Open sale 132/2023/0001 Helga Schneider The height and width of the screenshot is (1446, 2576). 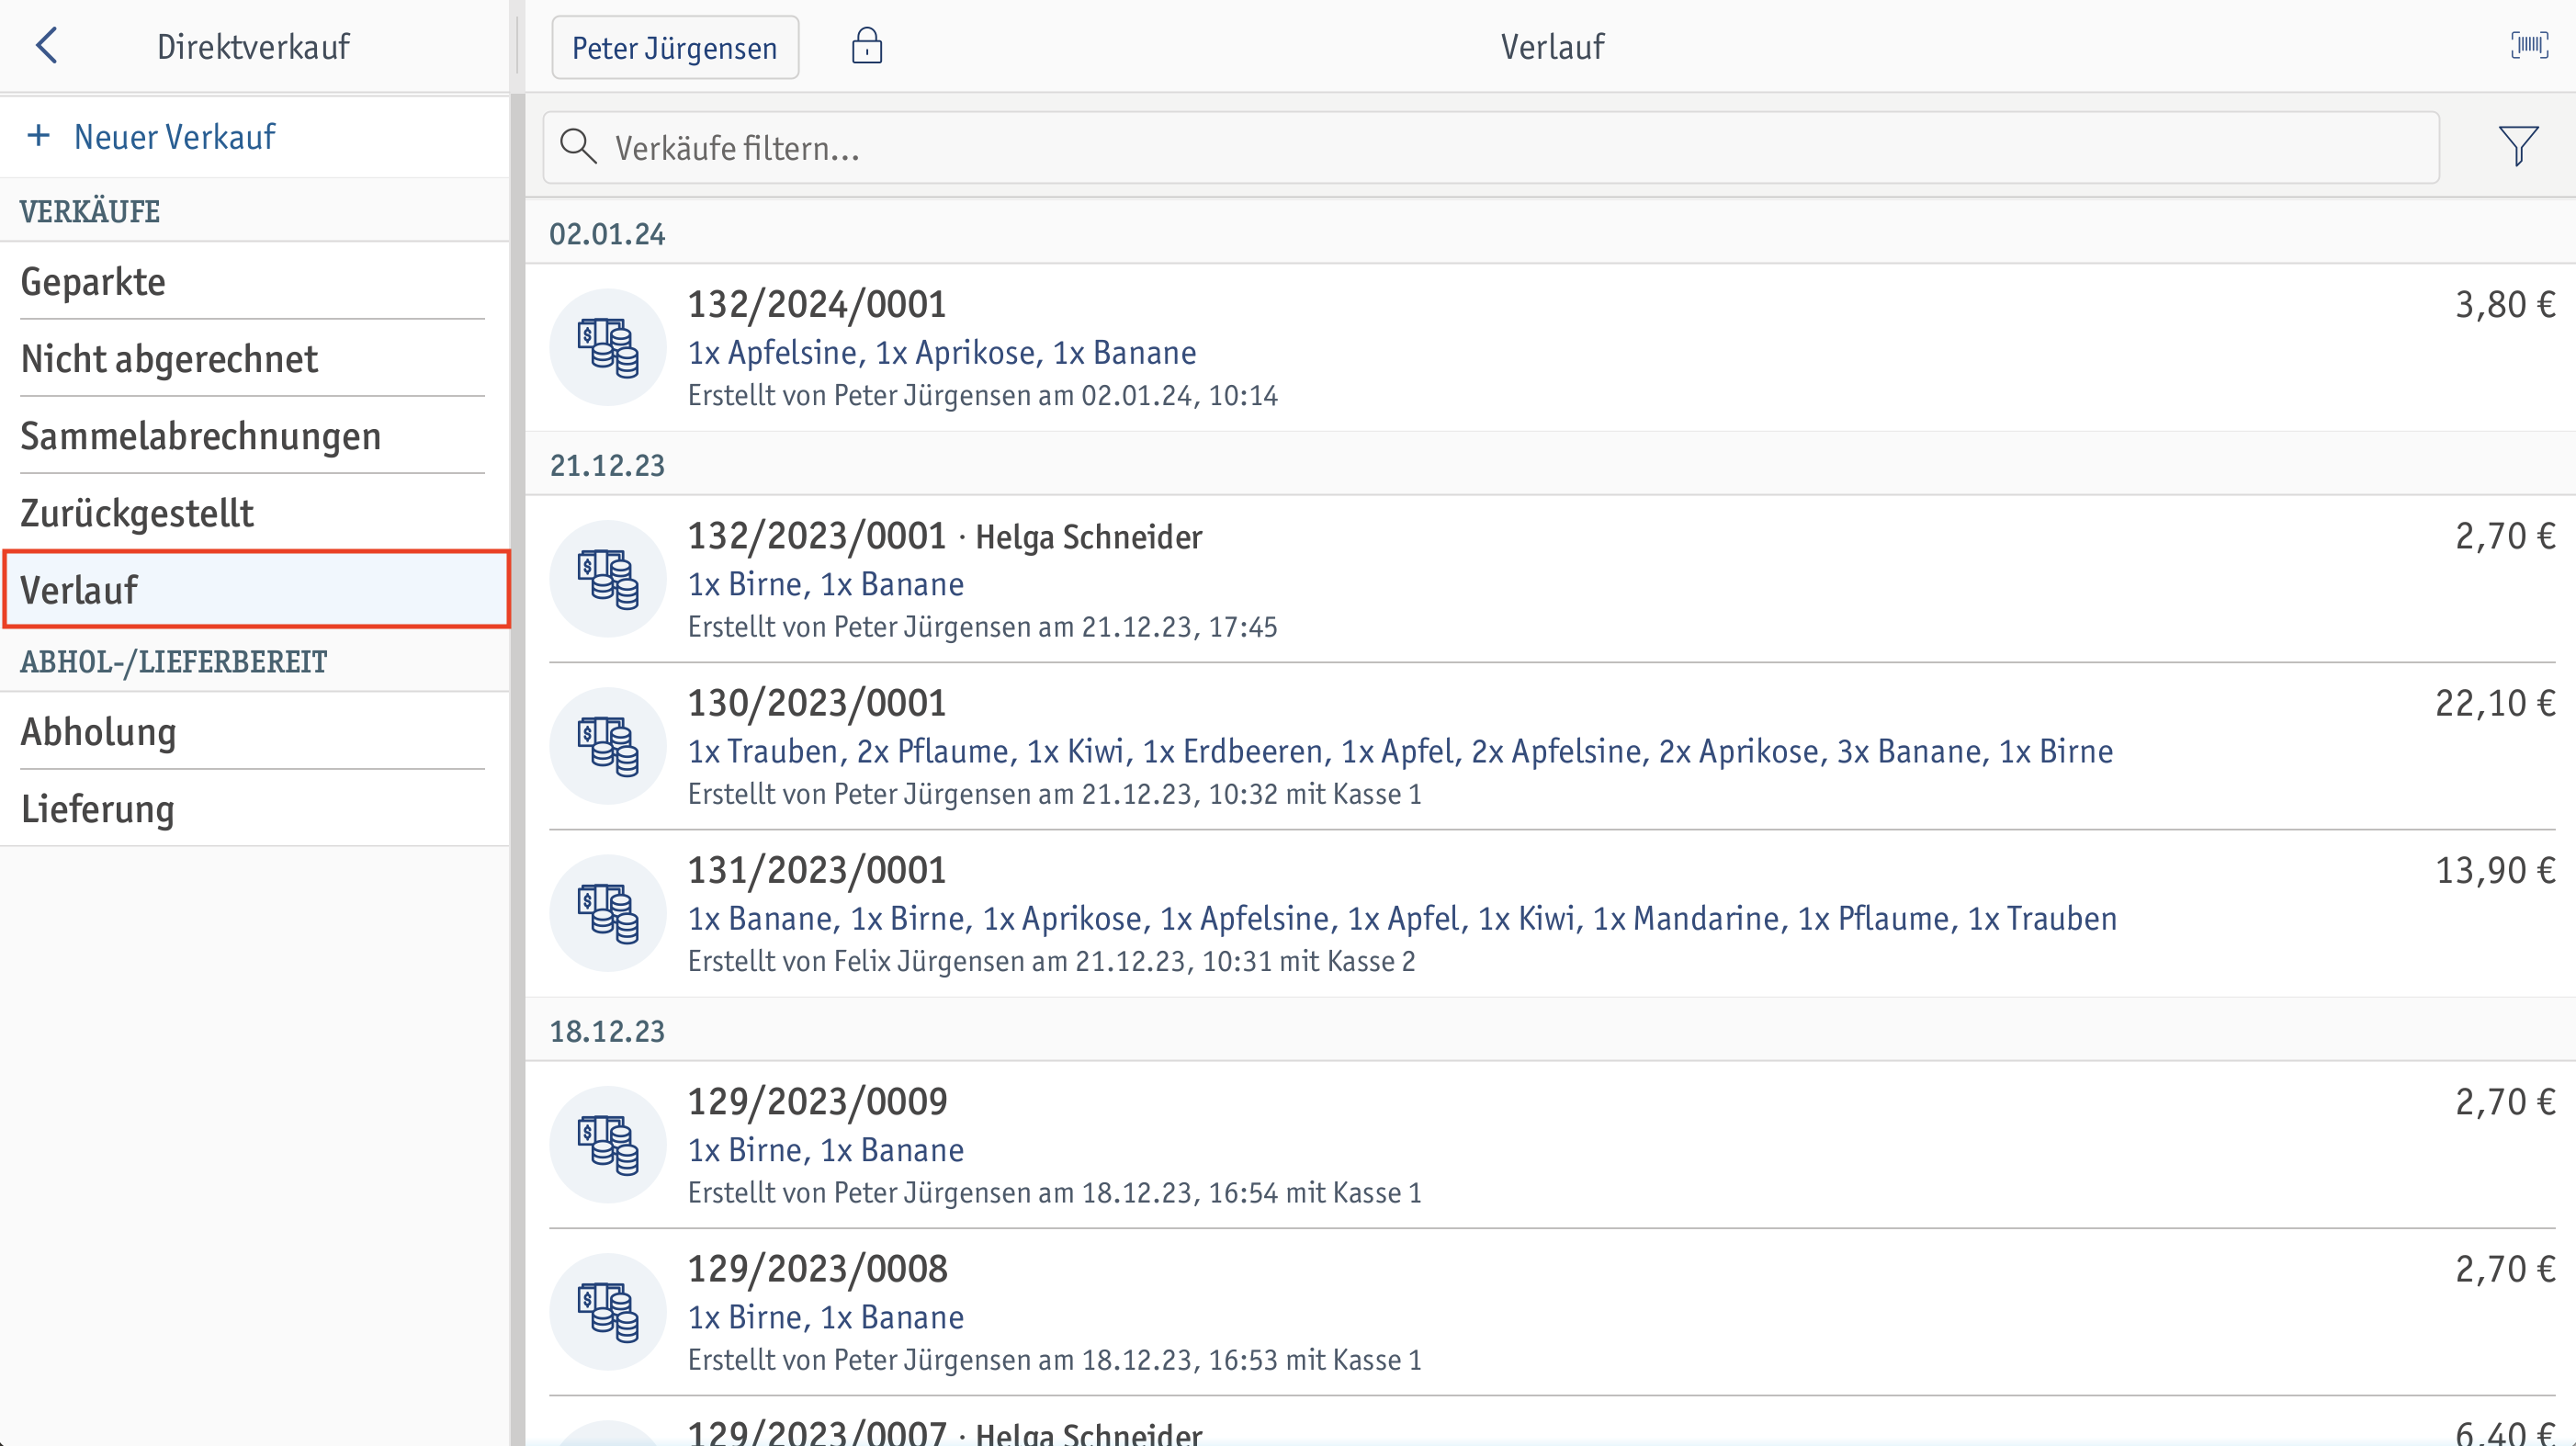point(1551,579)
